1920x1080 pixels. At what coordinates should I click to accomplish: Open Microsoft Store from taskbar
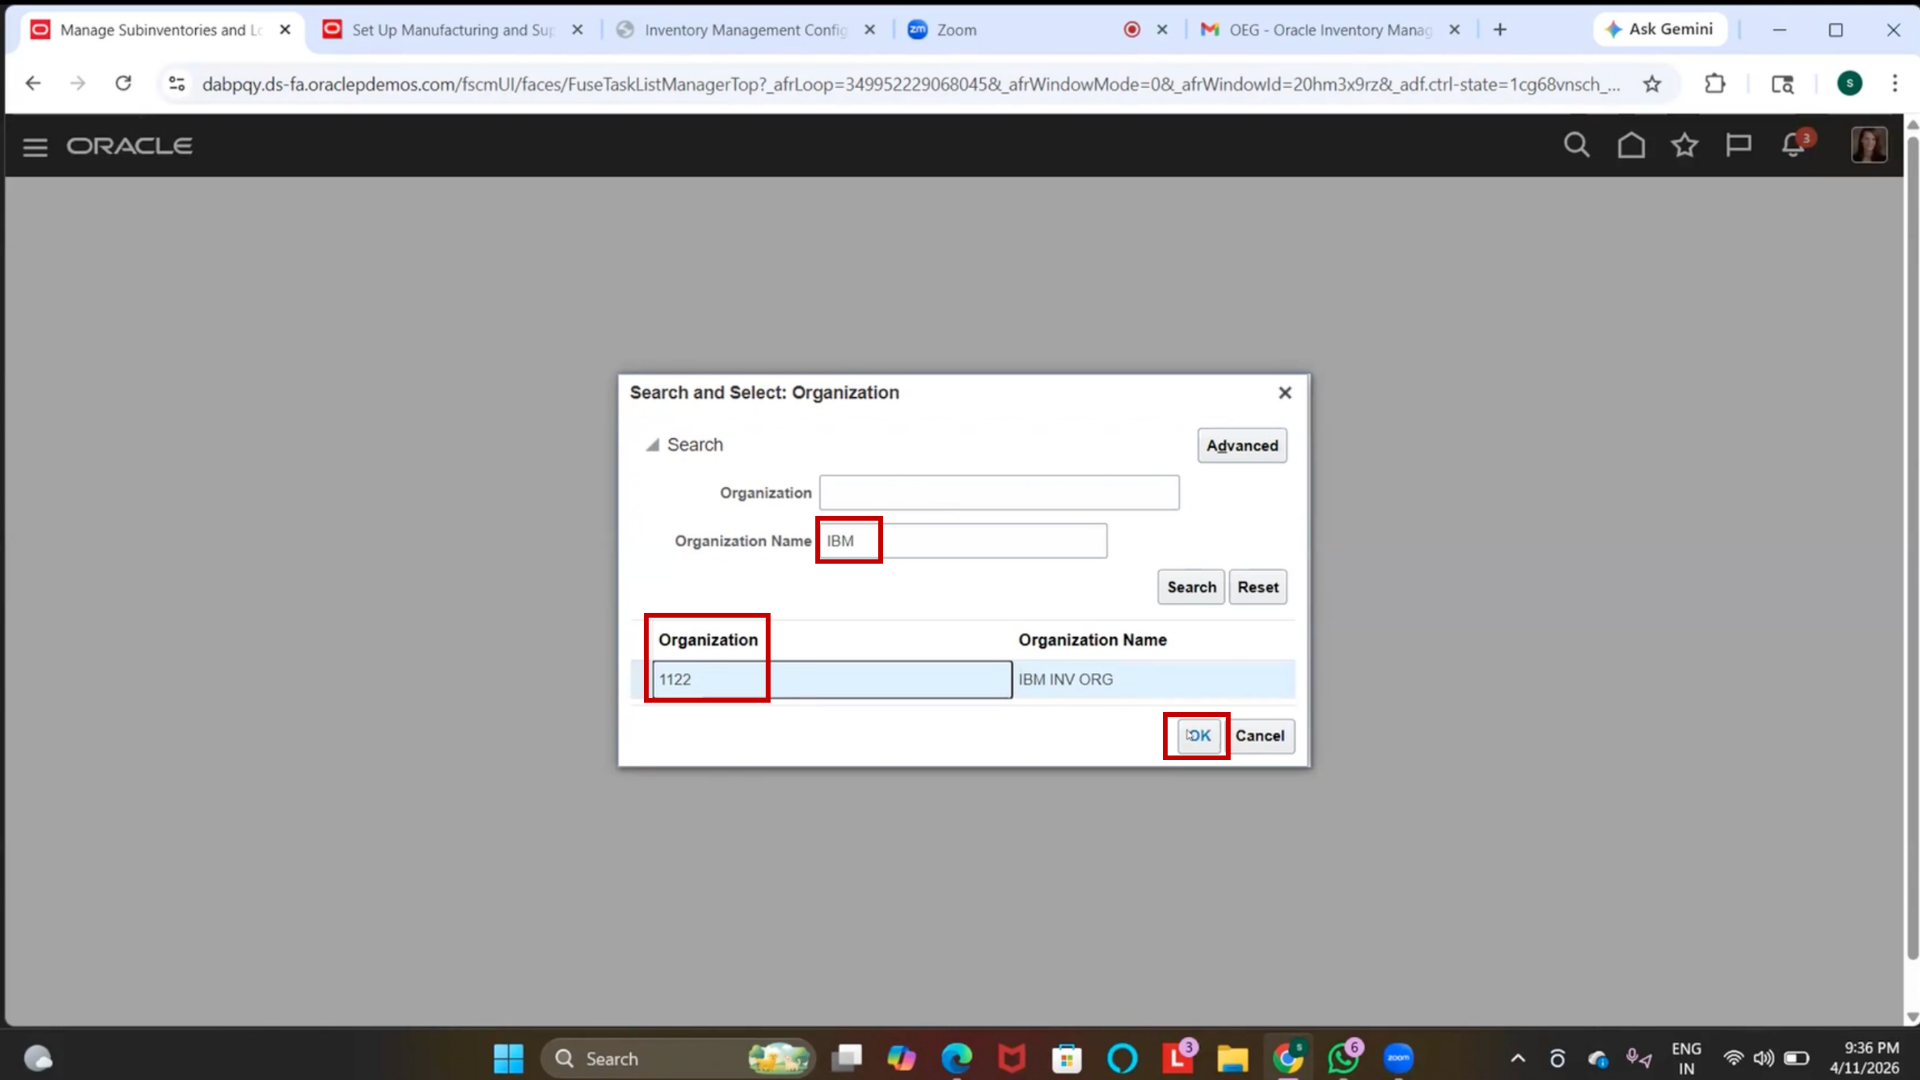(1067, 1058)
